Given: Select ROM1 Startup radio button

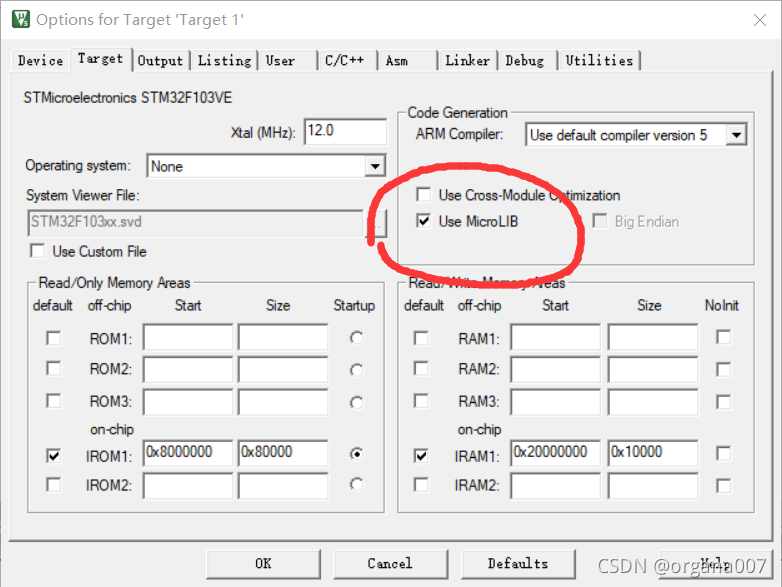Looking at the screenshot, I should point(356,338).
